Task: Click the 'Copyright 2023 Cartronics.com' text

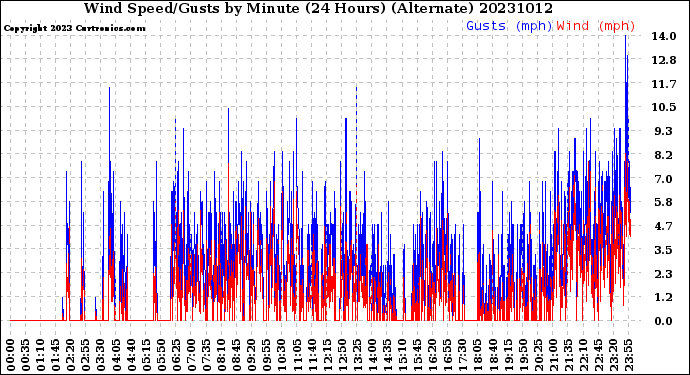Action: 74,28
